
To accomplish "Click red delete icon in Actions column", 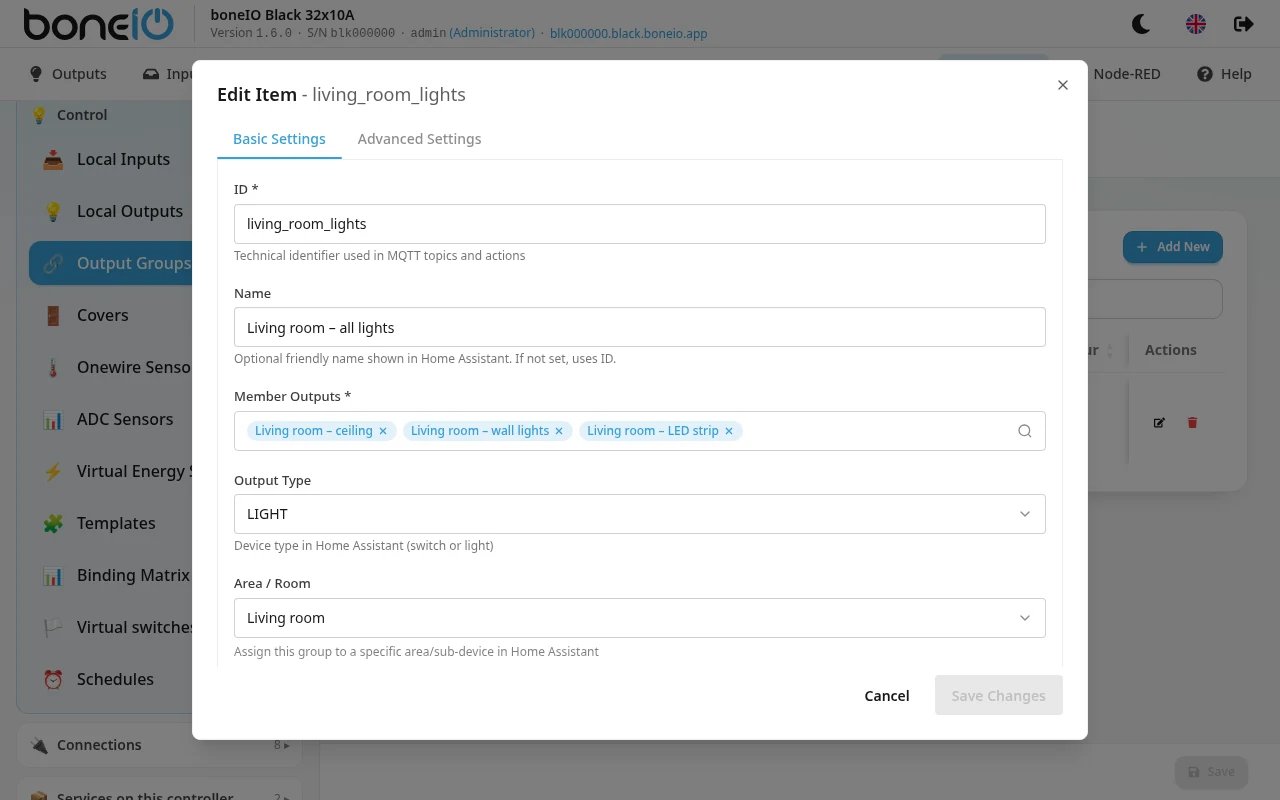I will click(1192, 423).
